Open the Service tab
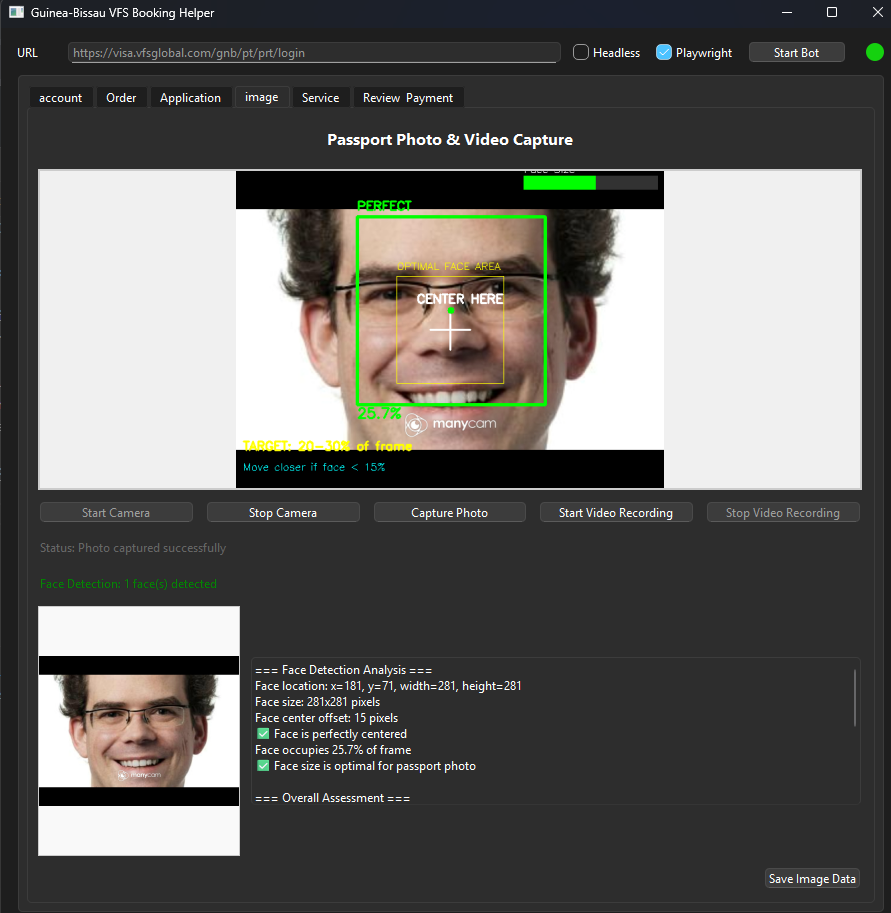The height and width of the screenshot is (913, 891). [x=320, y=98]
